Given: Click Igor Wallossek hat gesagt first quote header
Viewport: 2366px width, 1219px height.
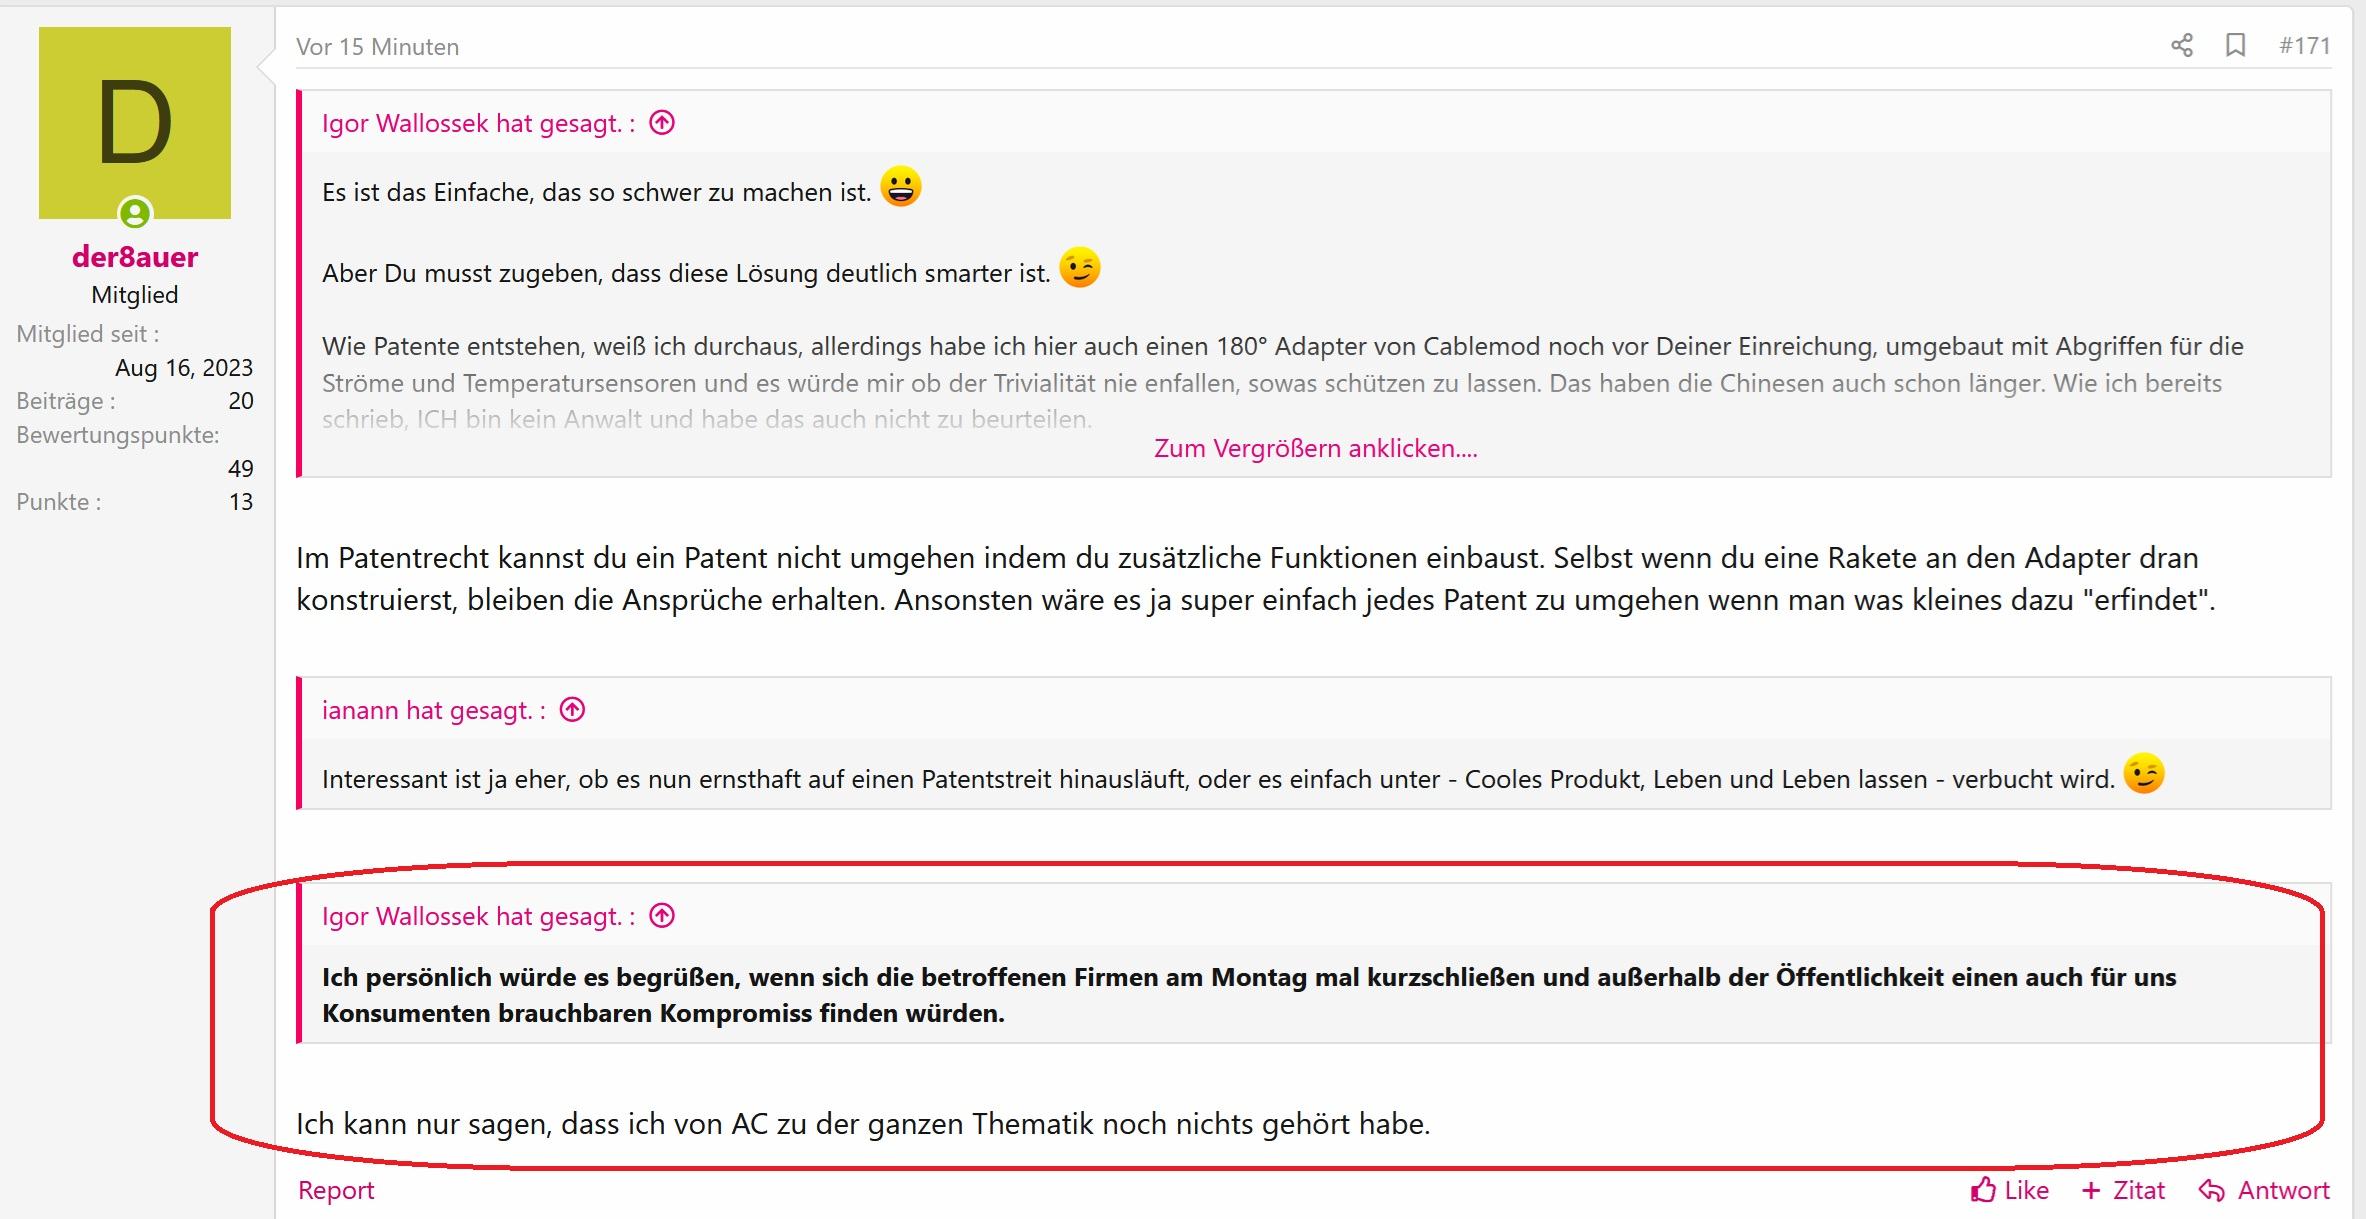Looking at the screenshot, I should (478, 123).
